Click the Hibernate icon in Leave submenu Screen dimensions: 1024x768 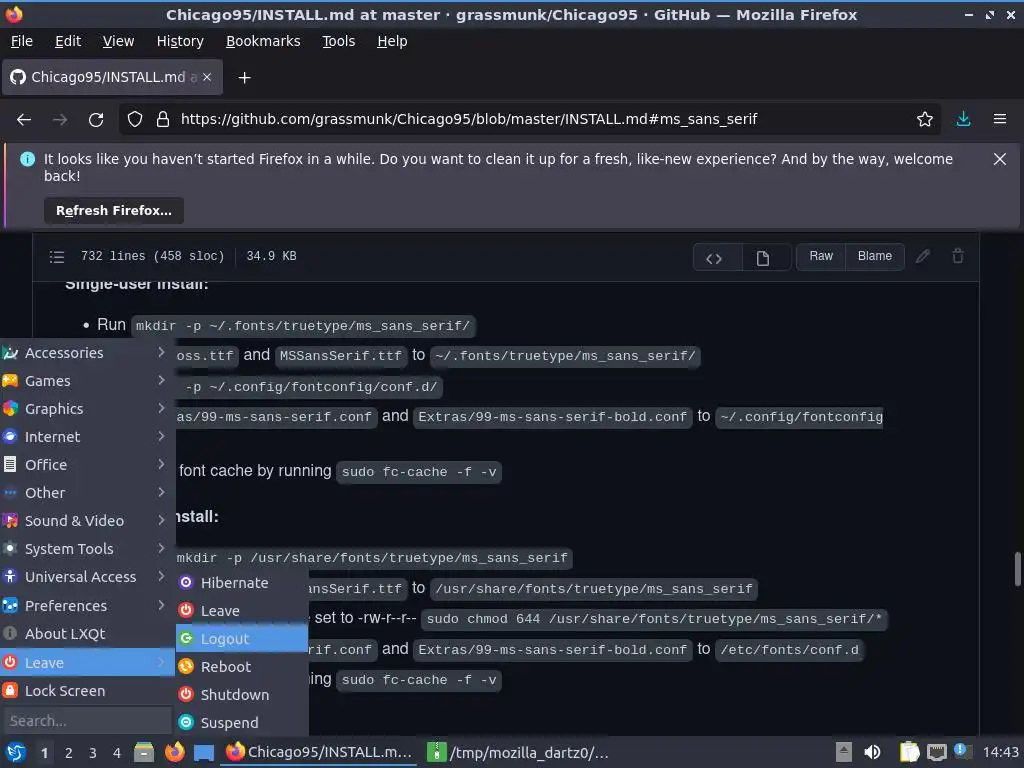coord(186,582)
